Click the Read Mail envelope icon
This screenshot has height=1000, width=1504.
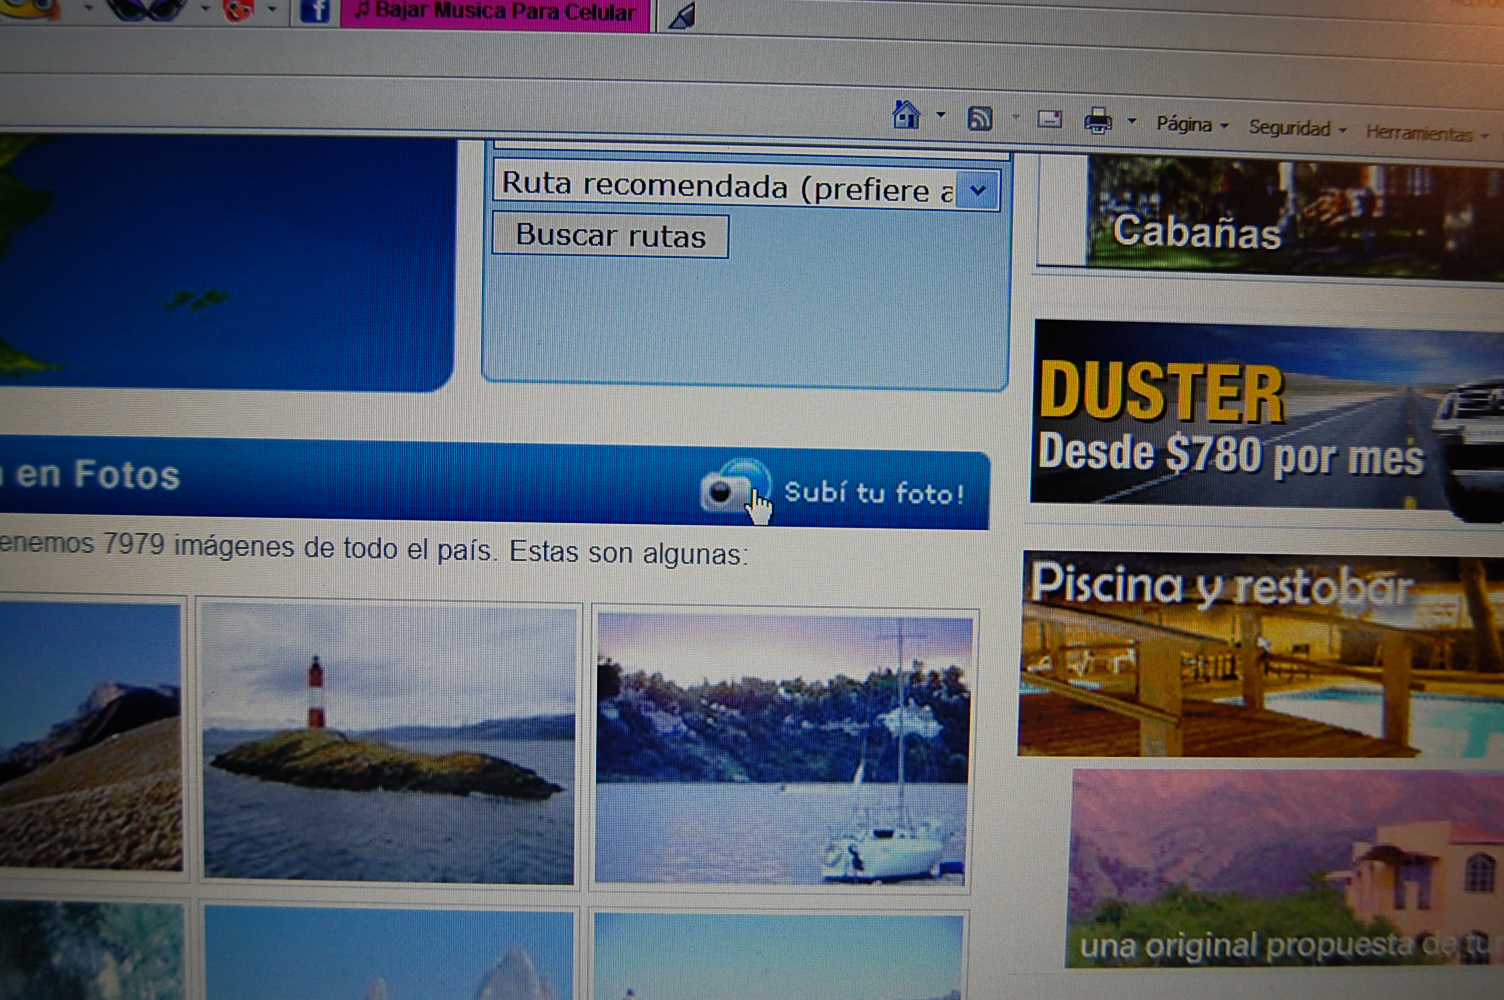click(x=1049, y=120)
